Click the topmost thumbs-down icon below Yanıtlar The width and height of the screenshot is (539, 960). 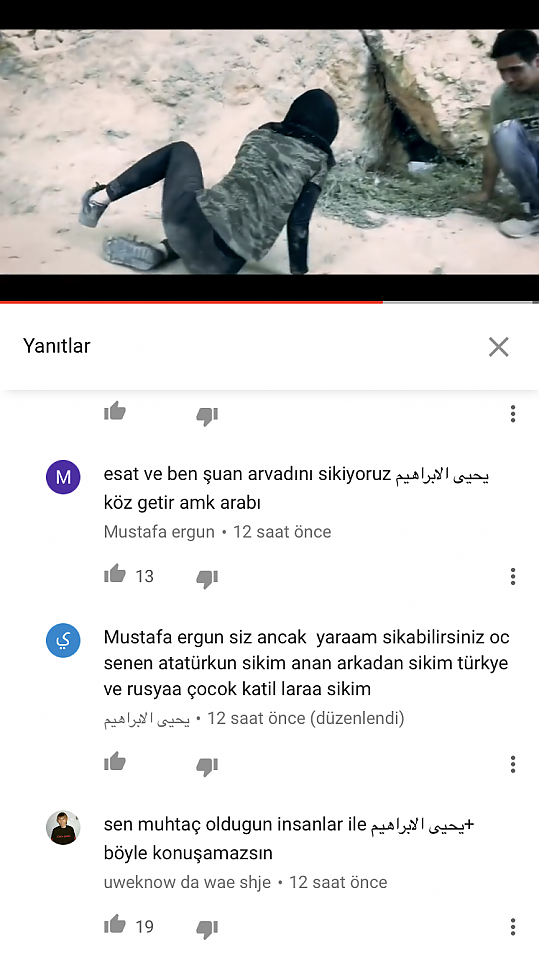[x=207, y=416]
